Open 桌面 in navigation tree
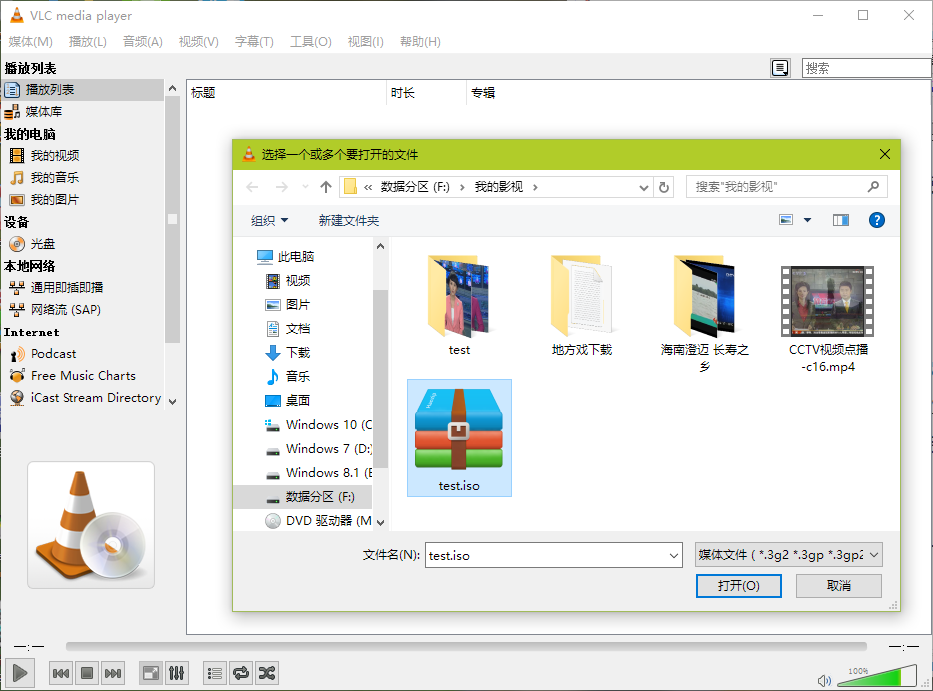 287,401
